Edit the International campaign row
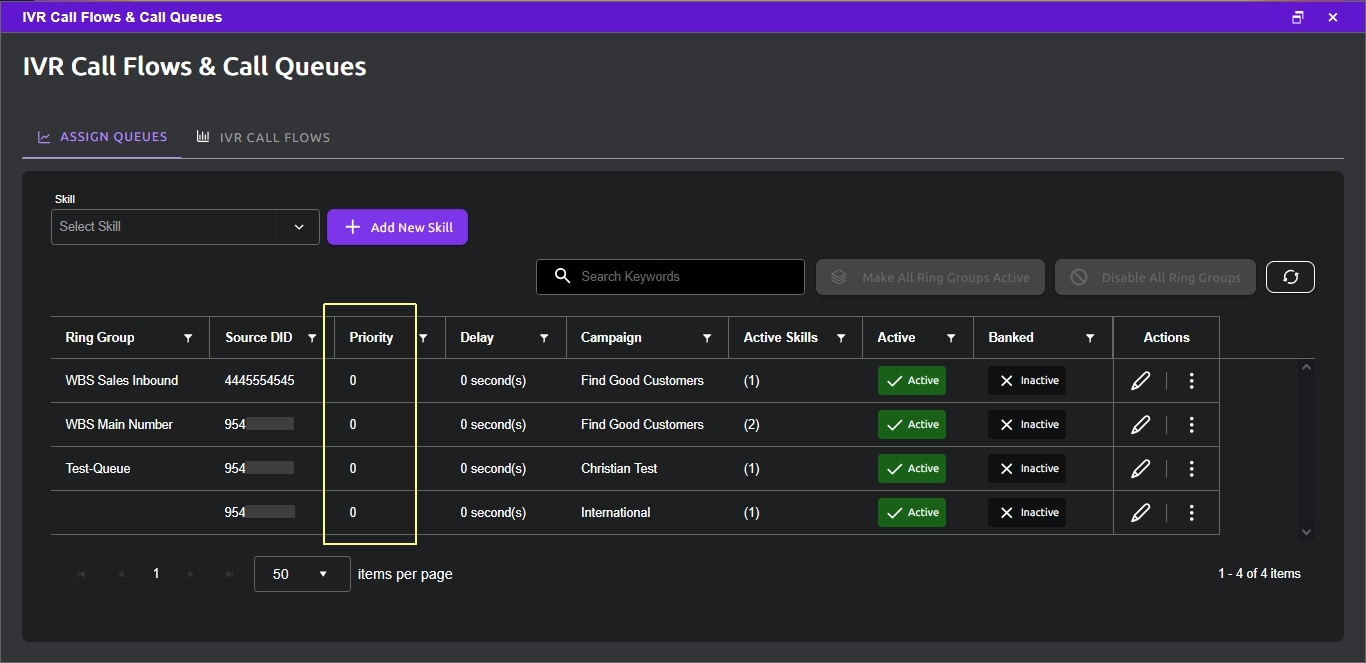 [x=1140, y=513]
